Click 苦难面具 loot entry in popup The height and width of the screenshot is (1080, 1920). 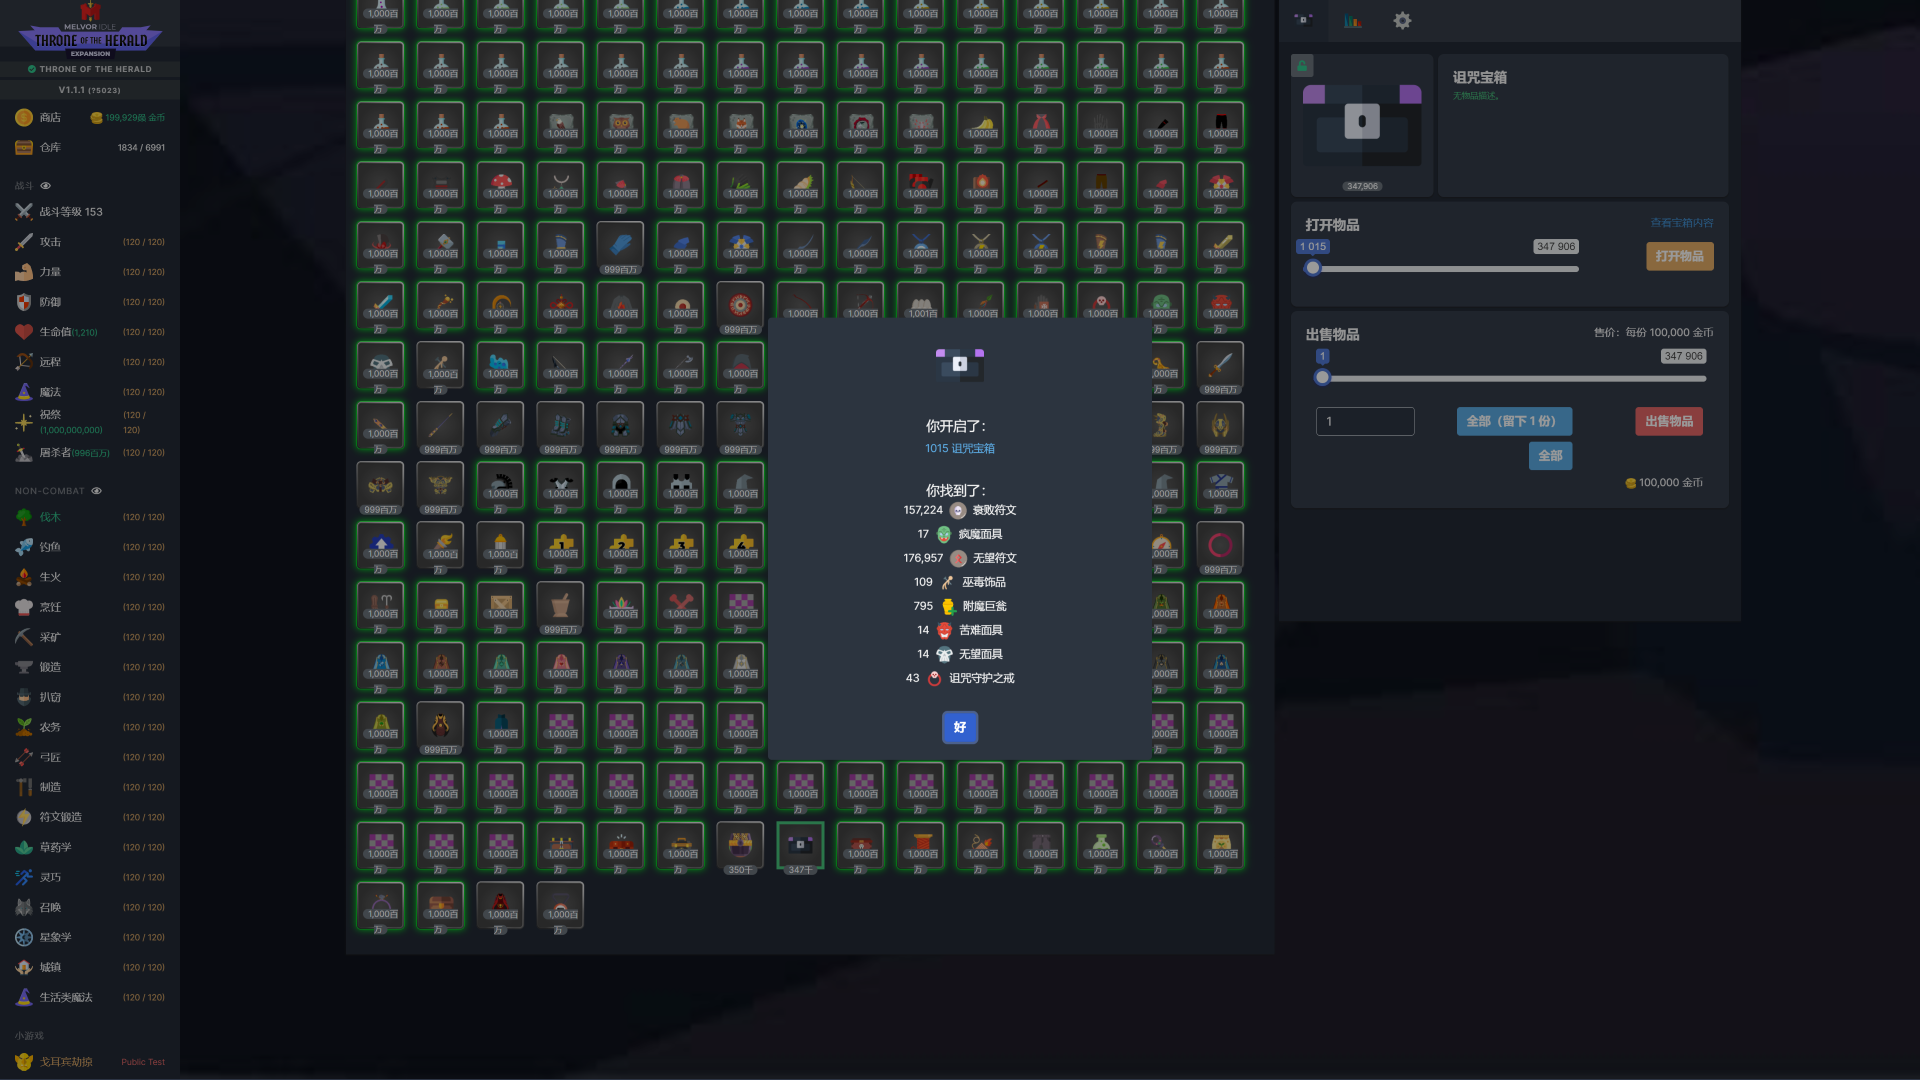959,630
